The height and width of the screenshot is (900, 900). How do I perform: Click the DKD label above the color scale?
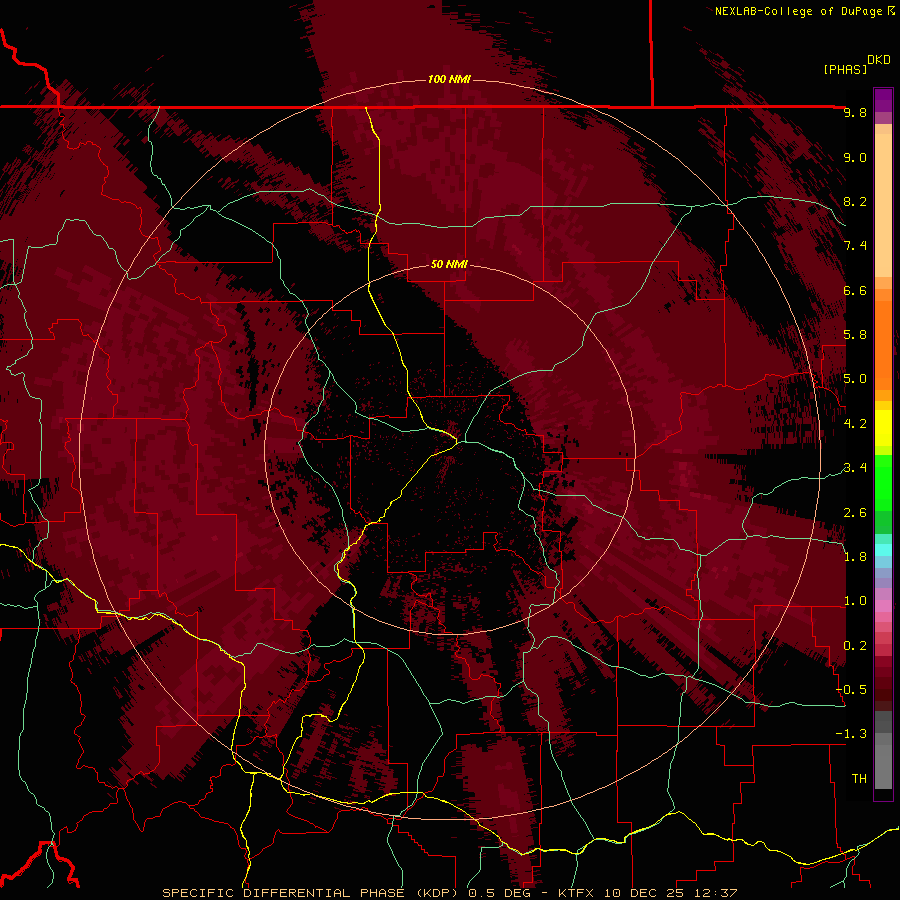(x=879, y=60)
